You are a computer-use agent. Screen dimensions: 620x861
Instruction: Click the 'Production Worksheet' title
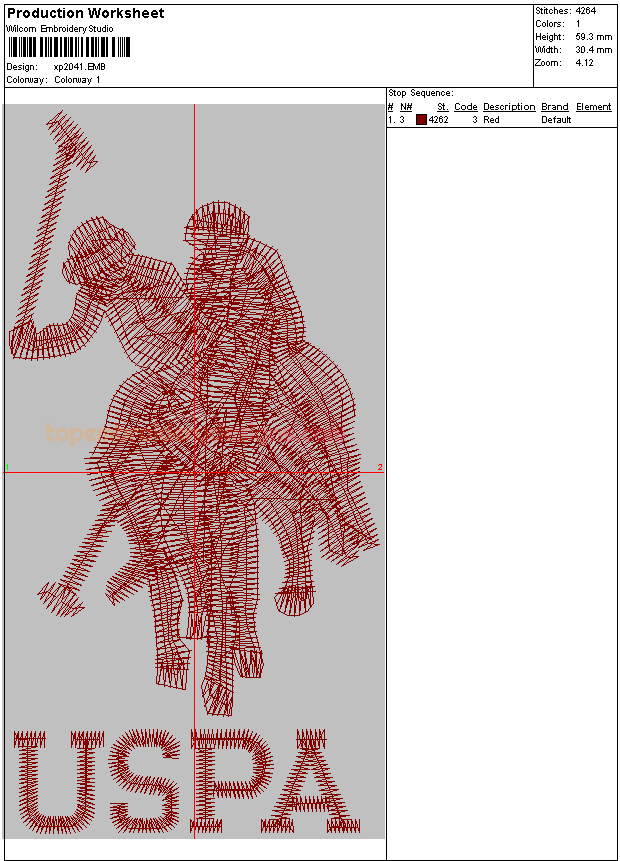pyautogui.click(x=86, y=13)
